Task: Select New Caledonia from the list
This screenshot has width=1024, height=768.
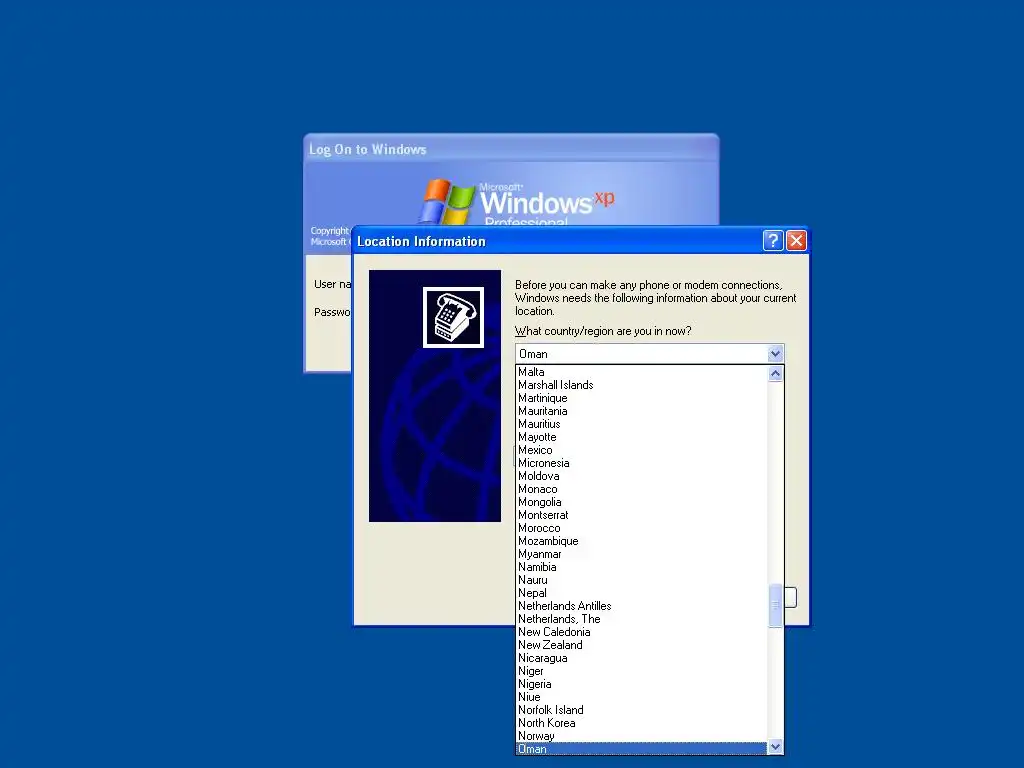Action: click(x=641, y=632)
